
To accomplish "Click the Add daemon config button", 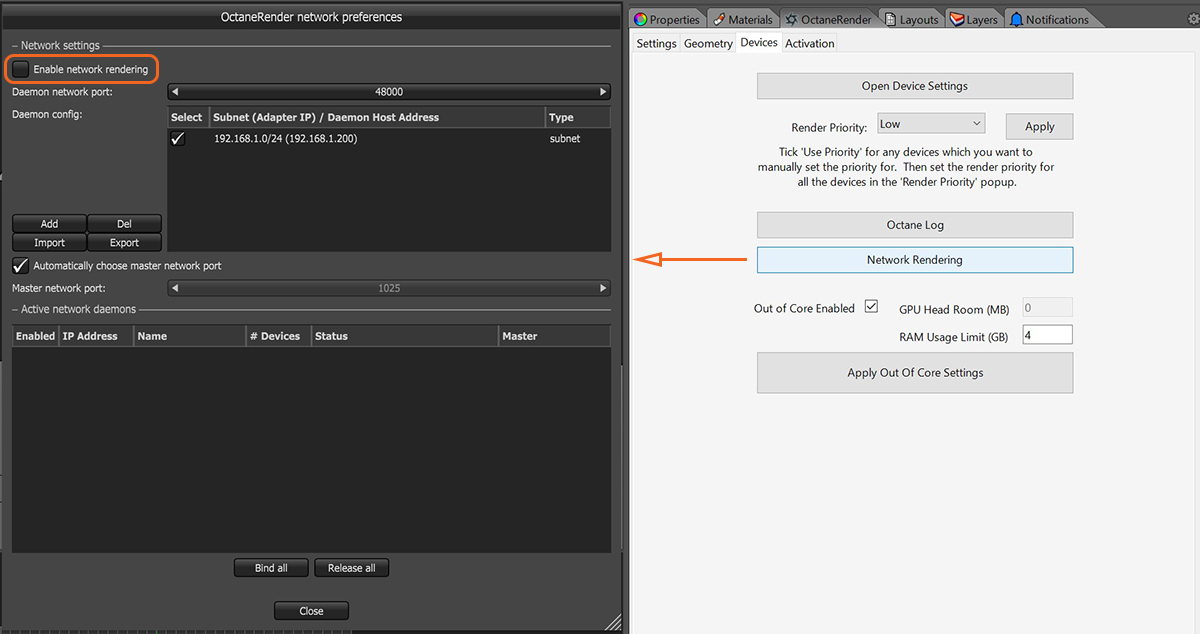I will 49,224.
